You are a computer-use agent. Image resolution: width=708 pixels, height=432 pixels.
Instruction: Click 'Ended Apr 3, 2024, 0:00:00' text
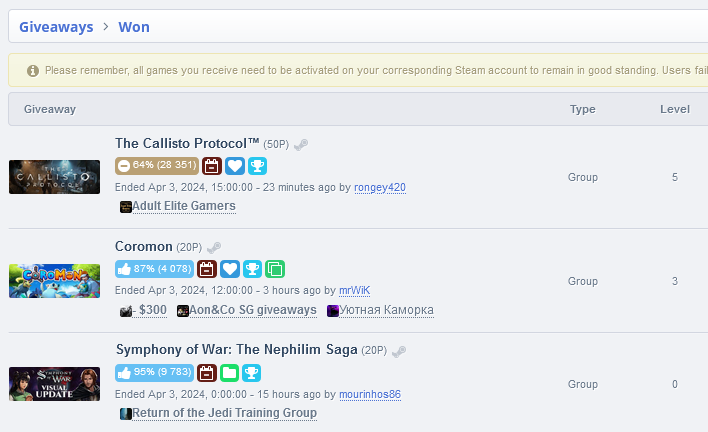pyautogui.click(x=181, y=394)
